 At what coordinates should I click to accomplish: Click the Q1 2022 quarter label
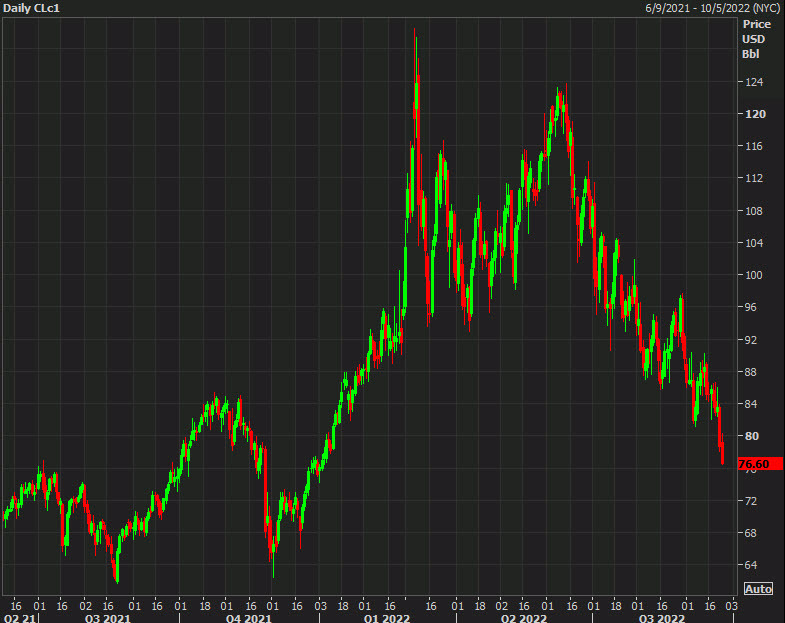click(x=386, y=618)
